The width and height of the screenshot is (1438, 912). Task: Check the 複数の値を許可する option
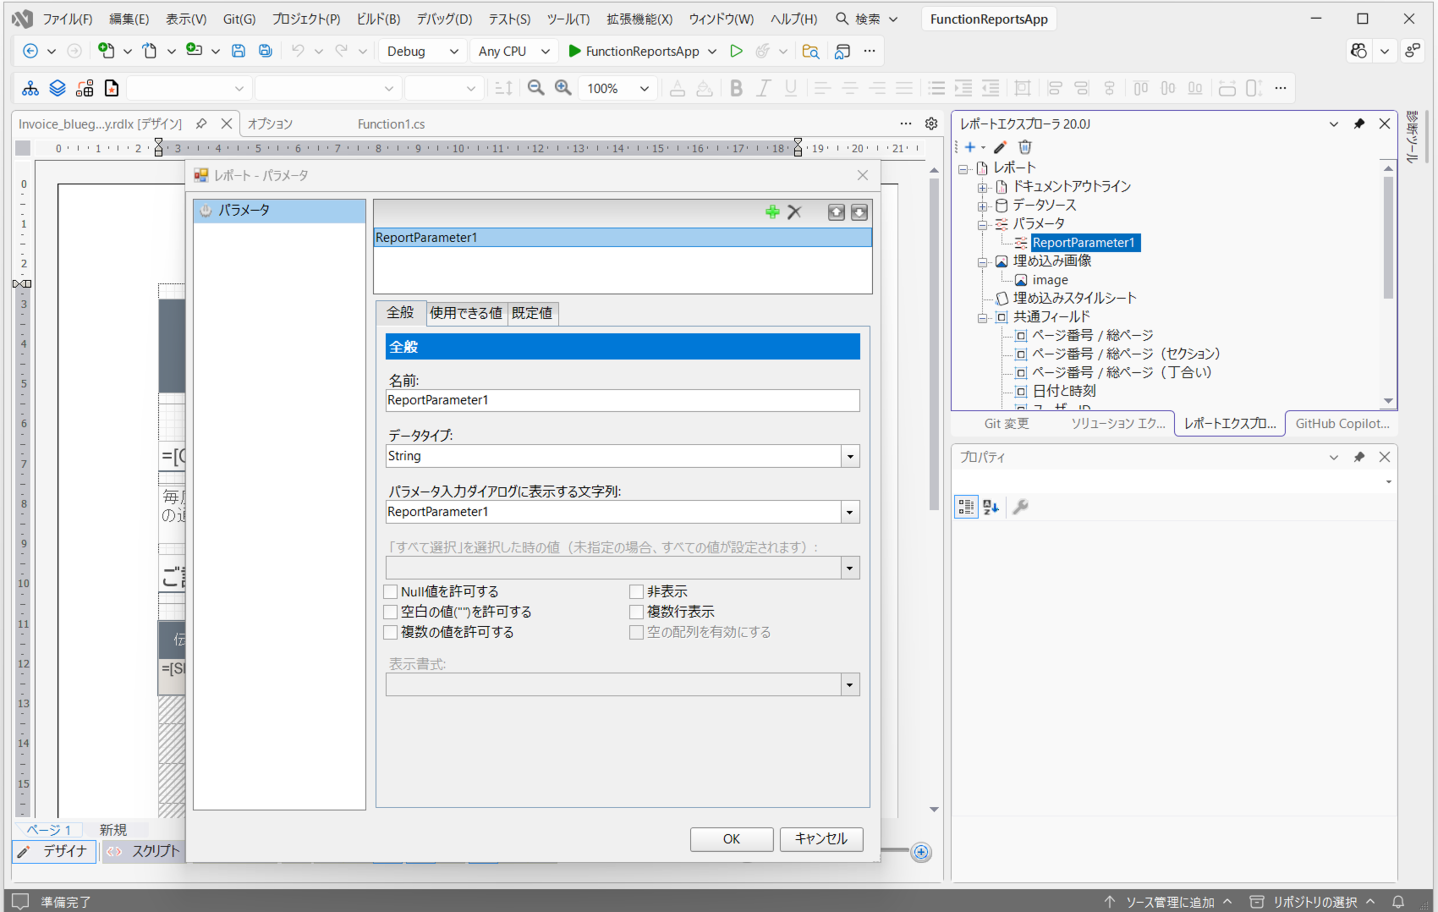click(x=391, y=632)
